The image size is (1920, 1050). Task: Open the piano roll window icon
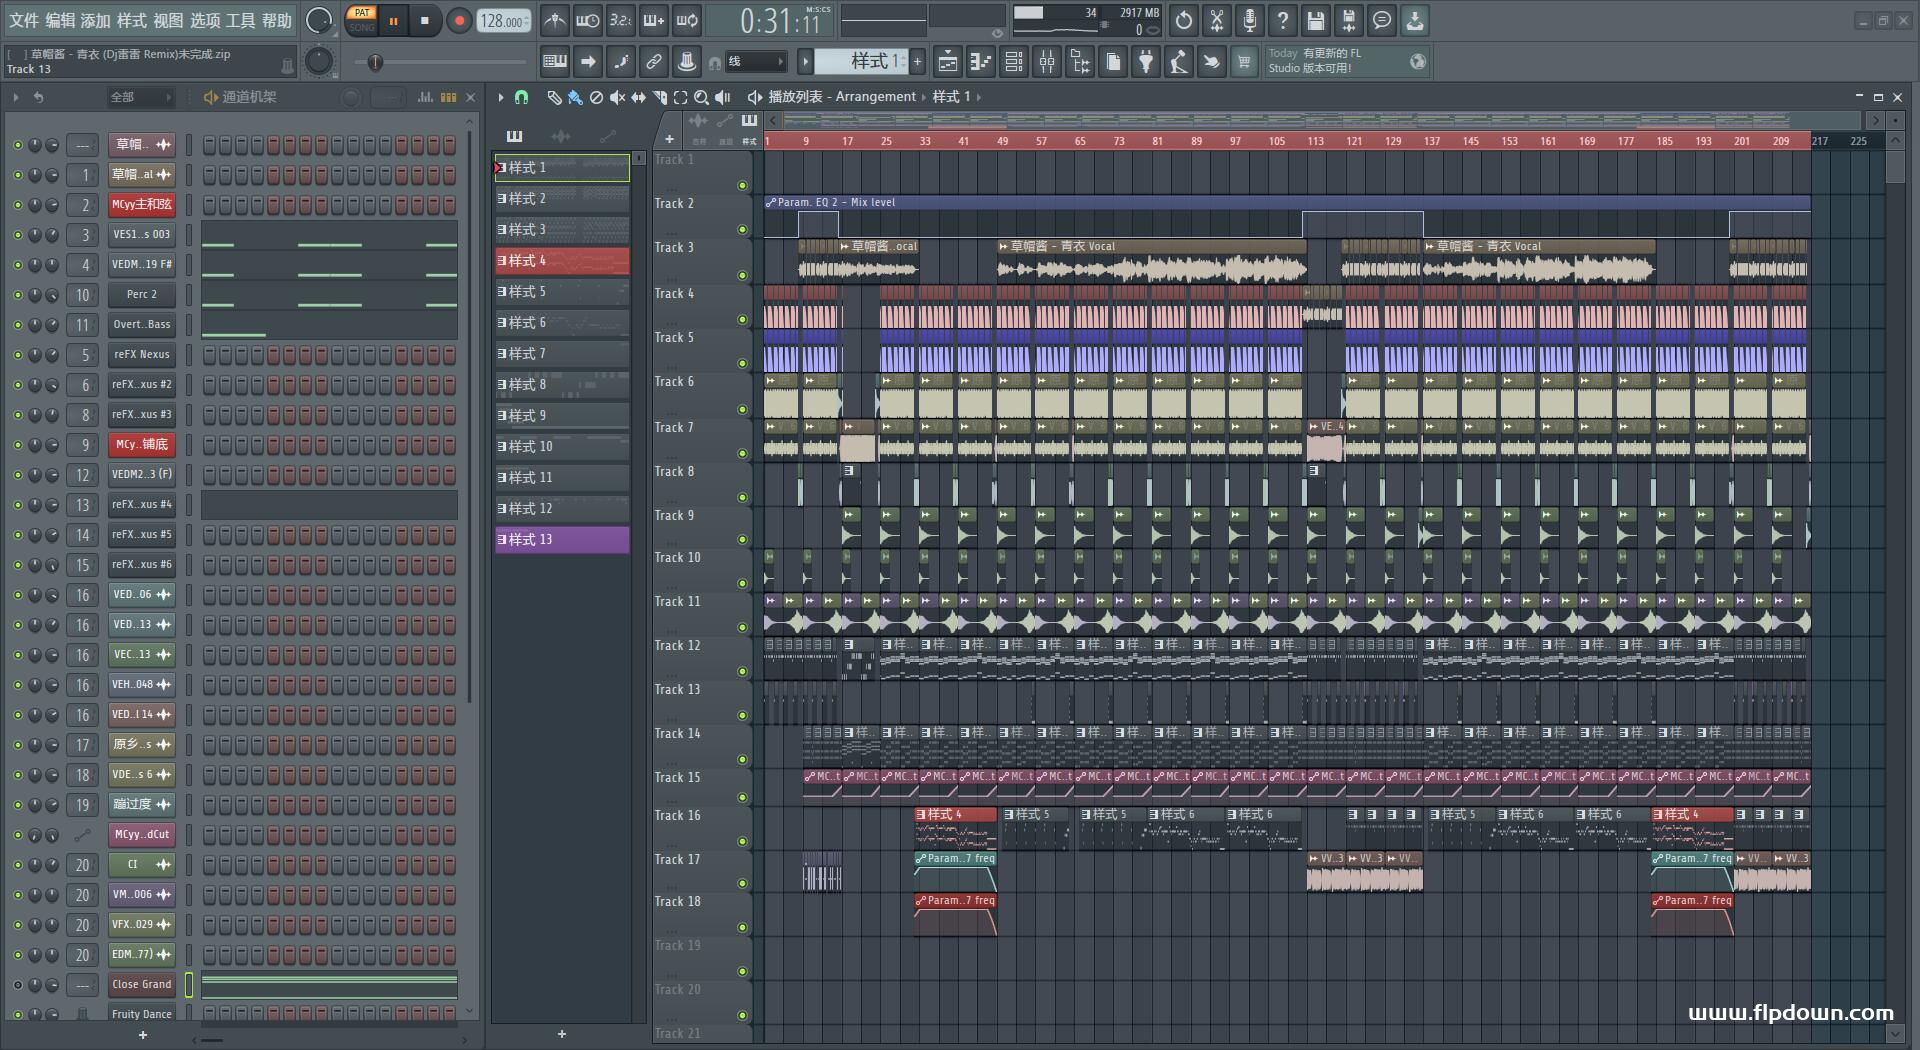981,62
